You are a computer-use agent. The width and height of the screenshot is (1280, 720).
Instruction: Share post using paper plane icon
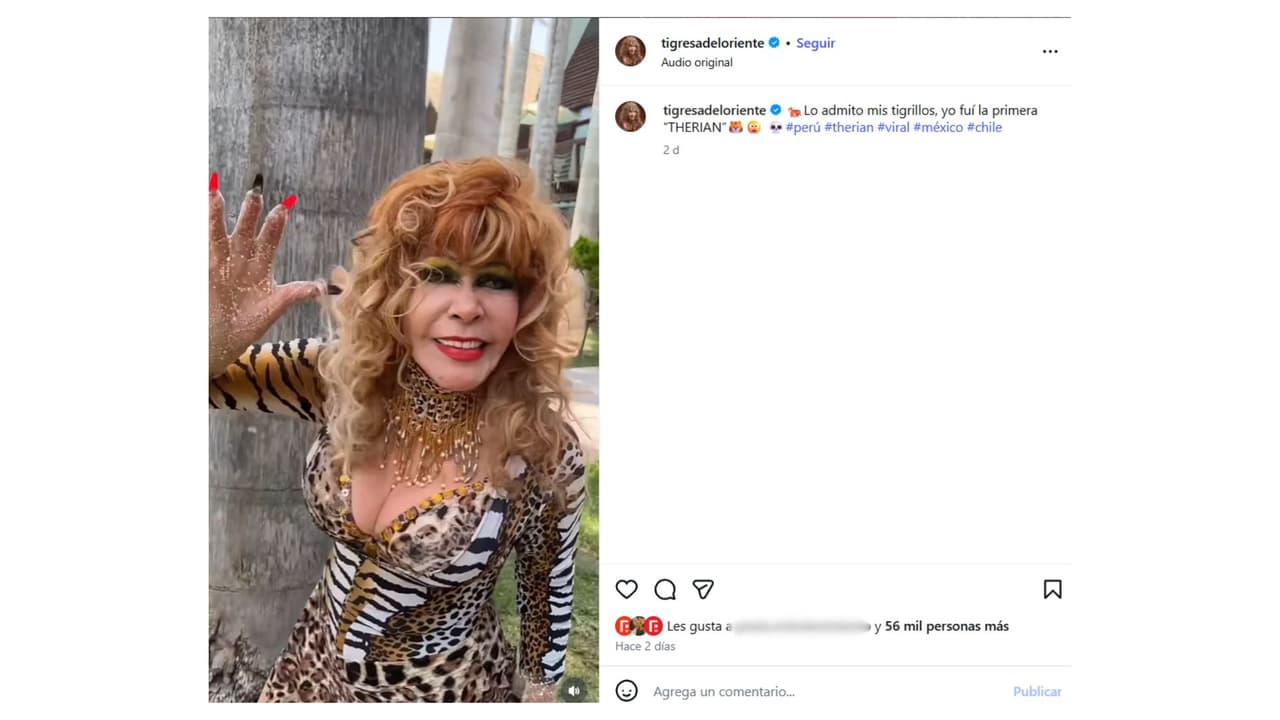click(x=703, y=589)
